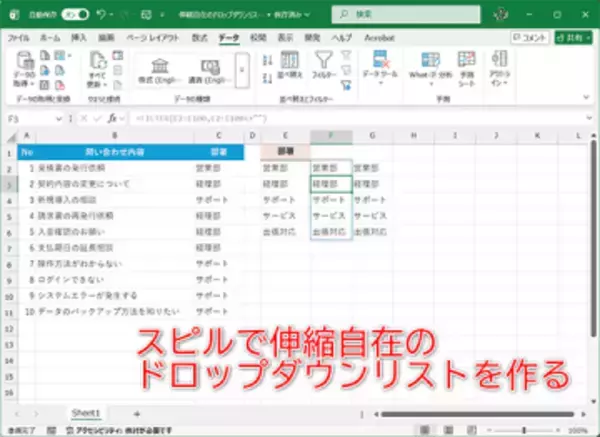Click the formula bar FILTER formula
Image resolution: width=600 pixels, height=437 pixels.
[199, 119]
